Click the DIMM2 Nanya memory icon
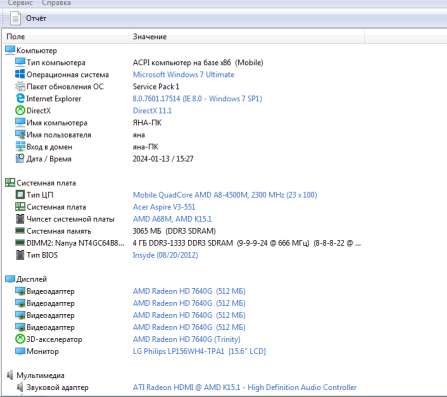The width and height of the screenshot is (447, 397). (x=20, y=243)
